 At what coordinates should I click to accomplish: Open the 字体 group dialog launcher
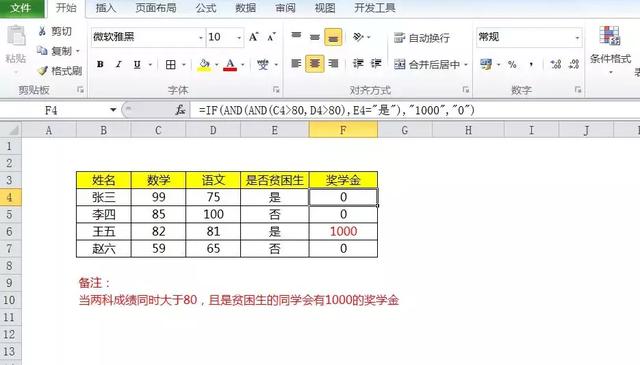276,90
